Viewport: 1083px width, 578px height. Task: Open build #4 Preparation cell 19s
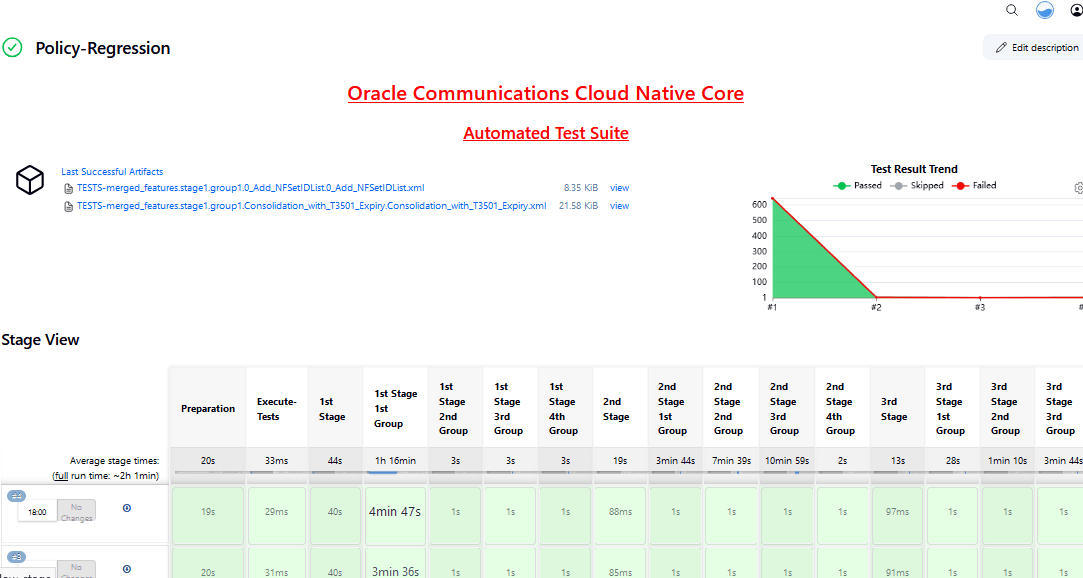click(208, 515)
